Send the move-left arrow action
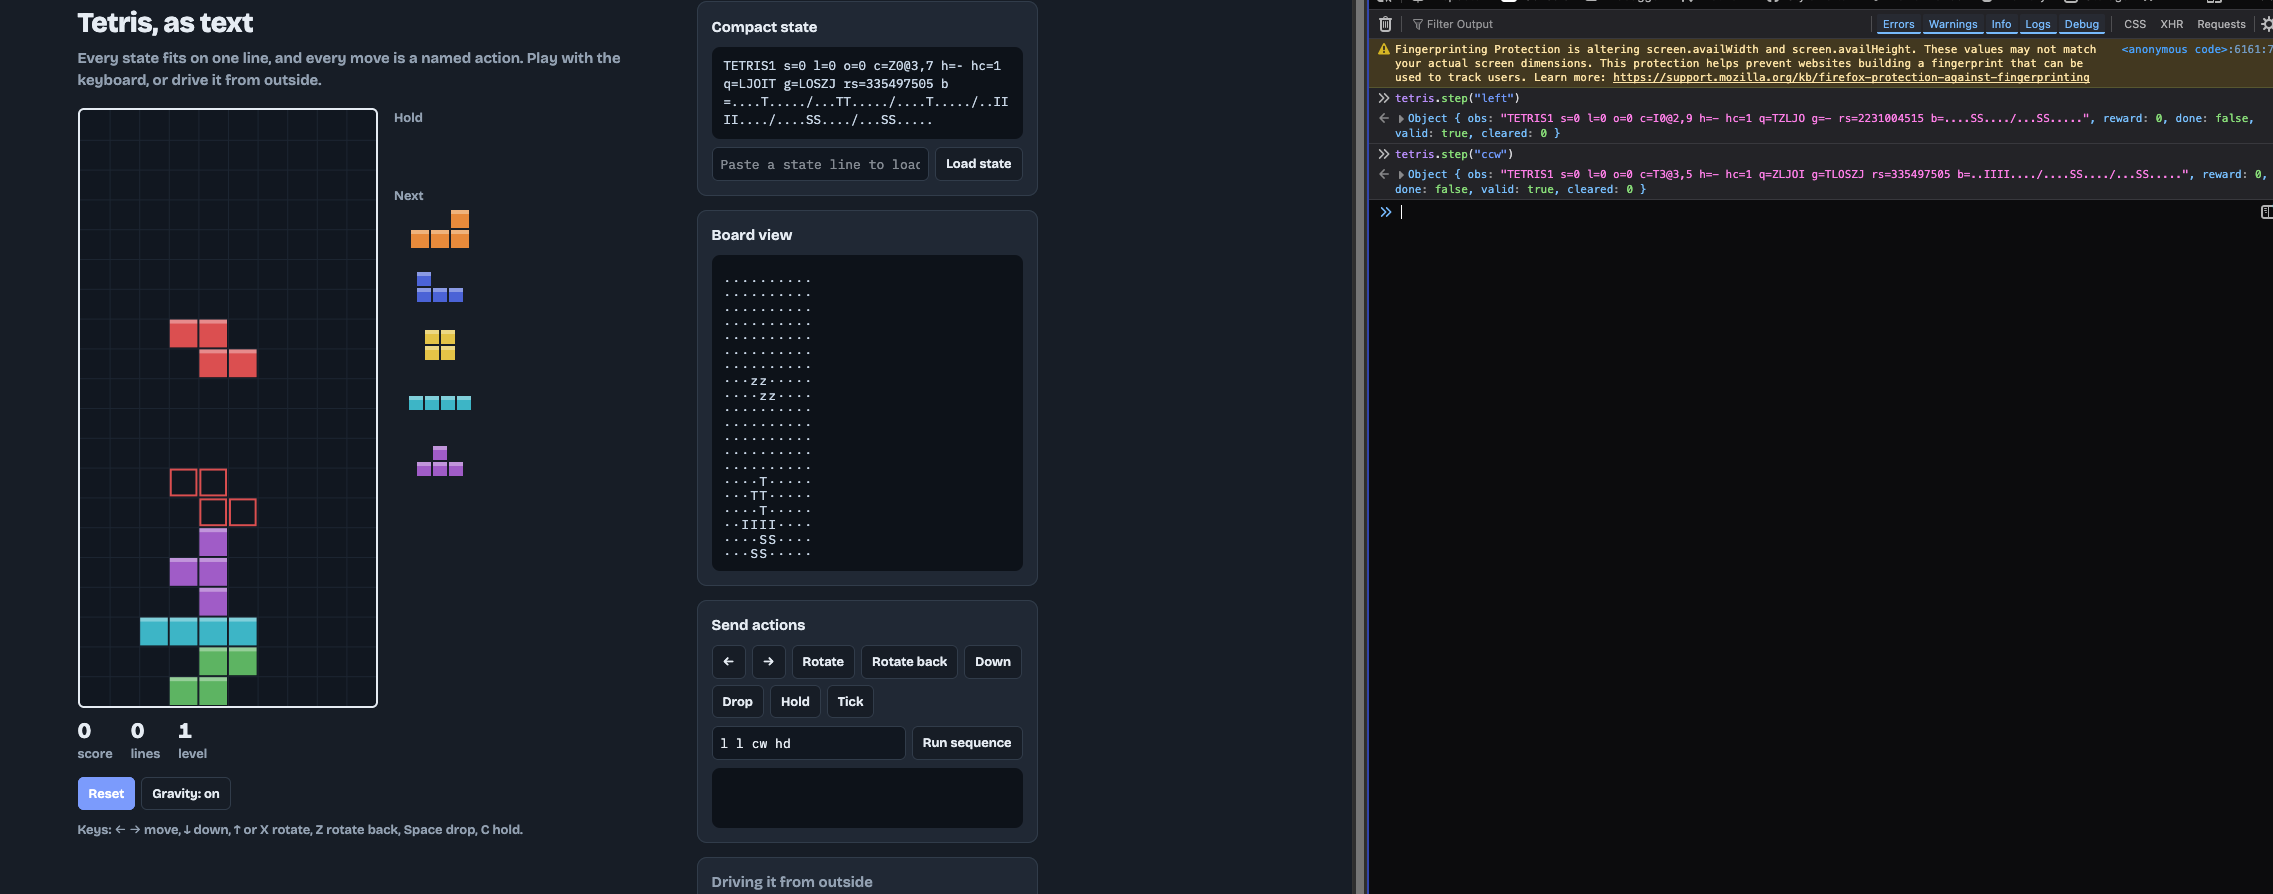The width and height of the screenshot is (2273, 894). point(728,662)
